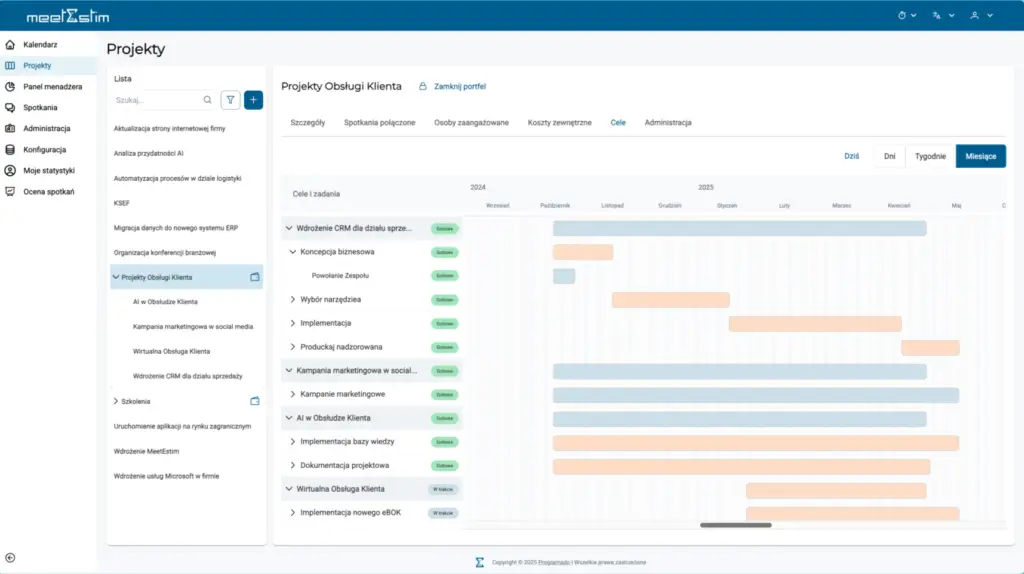Switch timeline view to Dni
Image resolution: width=1024 pixels, height=574 pixels.
888,156
